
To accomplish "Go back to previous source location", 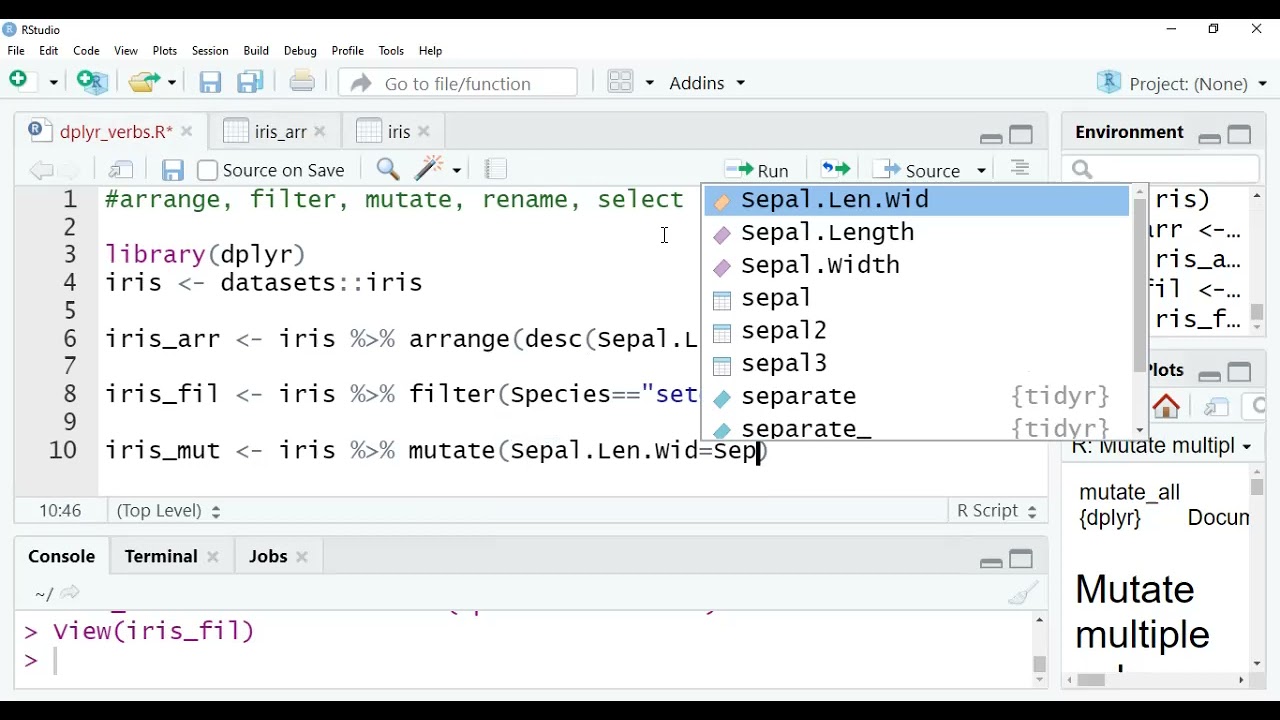I will 41,170.
